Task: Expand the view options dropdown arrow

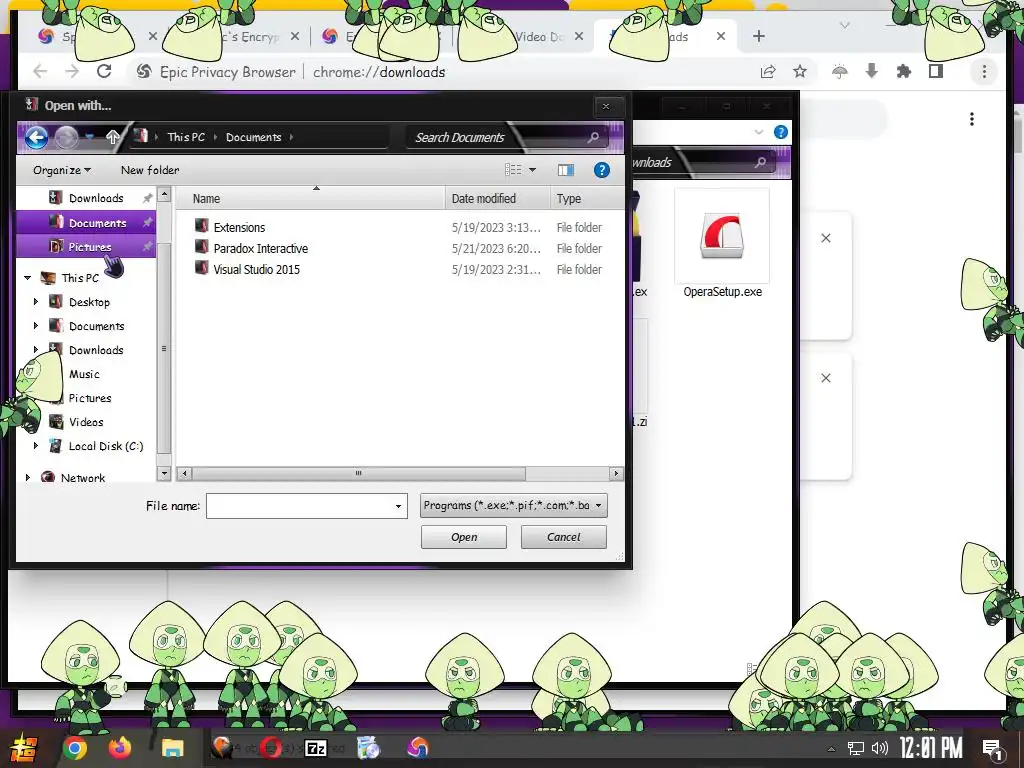Action: click(x=532, y=170)
